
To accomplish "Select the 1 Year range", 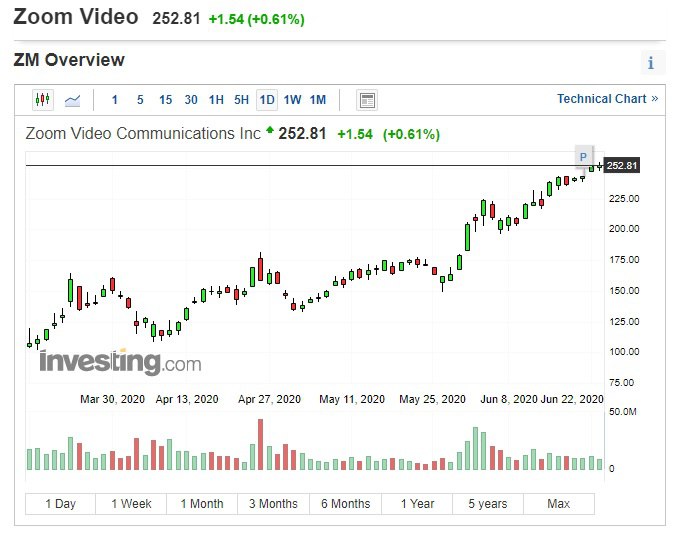I will 417,504.
